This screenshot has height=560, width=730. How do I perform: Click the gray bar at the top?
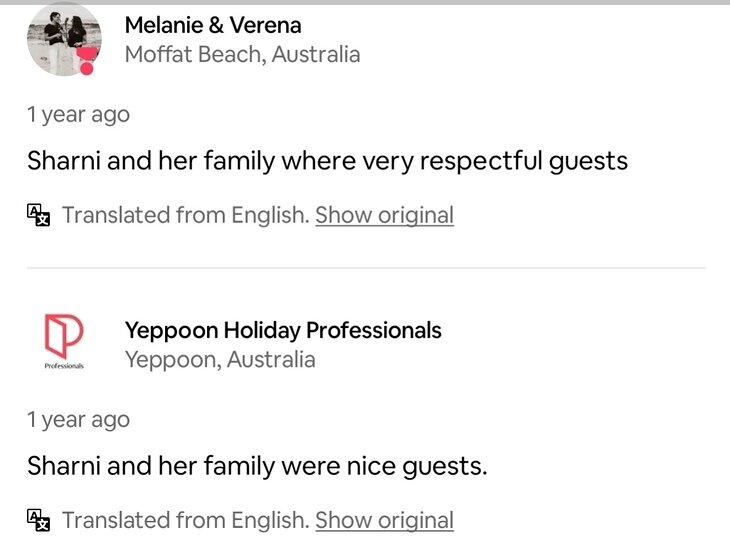coord(365,2)
